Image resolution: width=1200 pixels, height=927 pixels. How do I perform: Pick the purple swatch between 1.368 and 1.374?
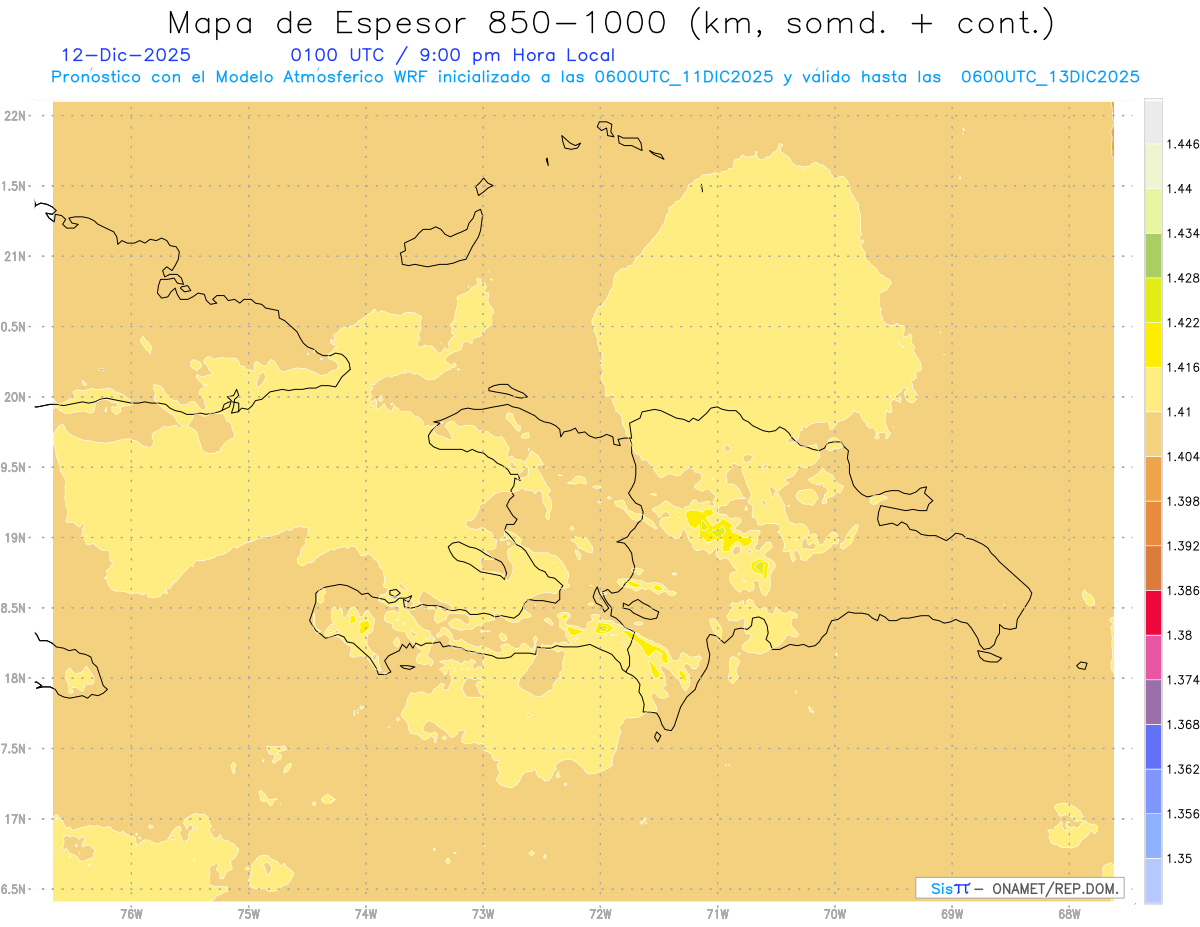pos(1153,702)
